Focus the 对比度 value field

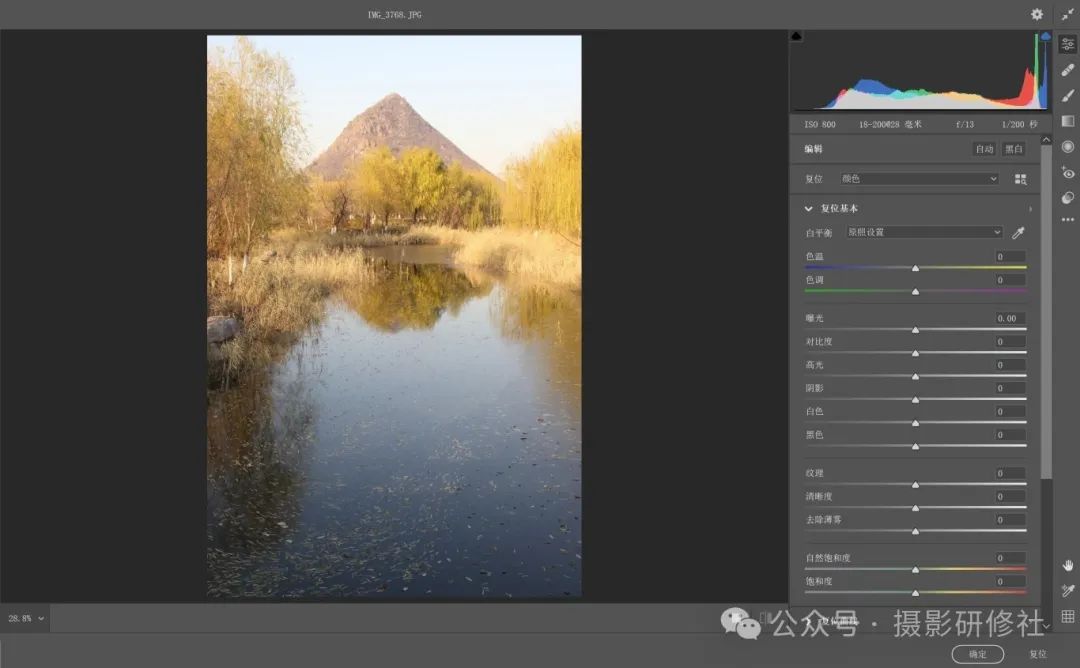(x=1010, y=342)
